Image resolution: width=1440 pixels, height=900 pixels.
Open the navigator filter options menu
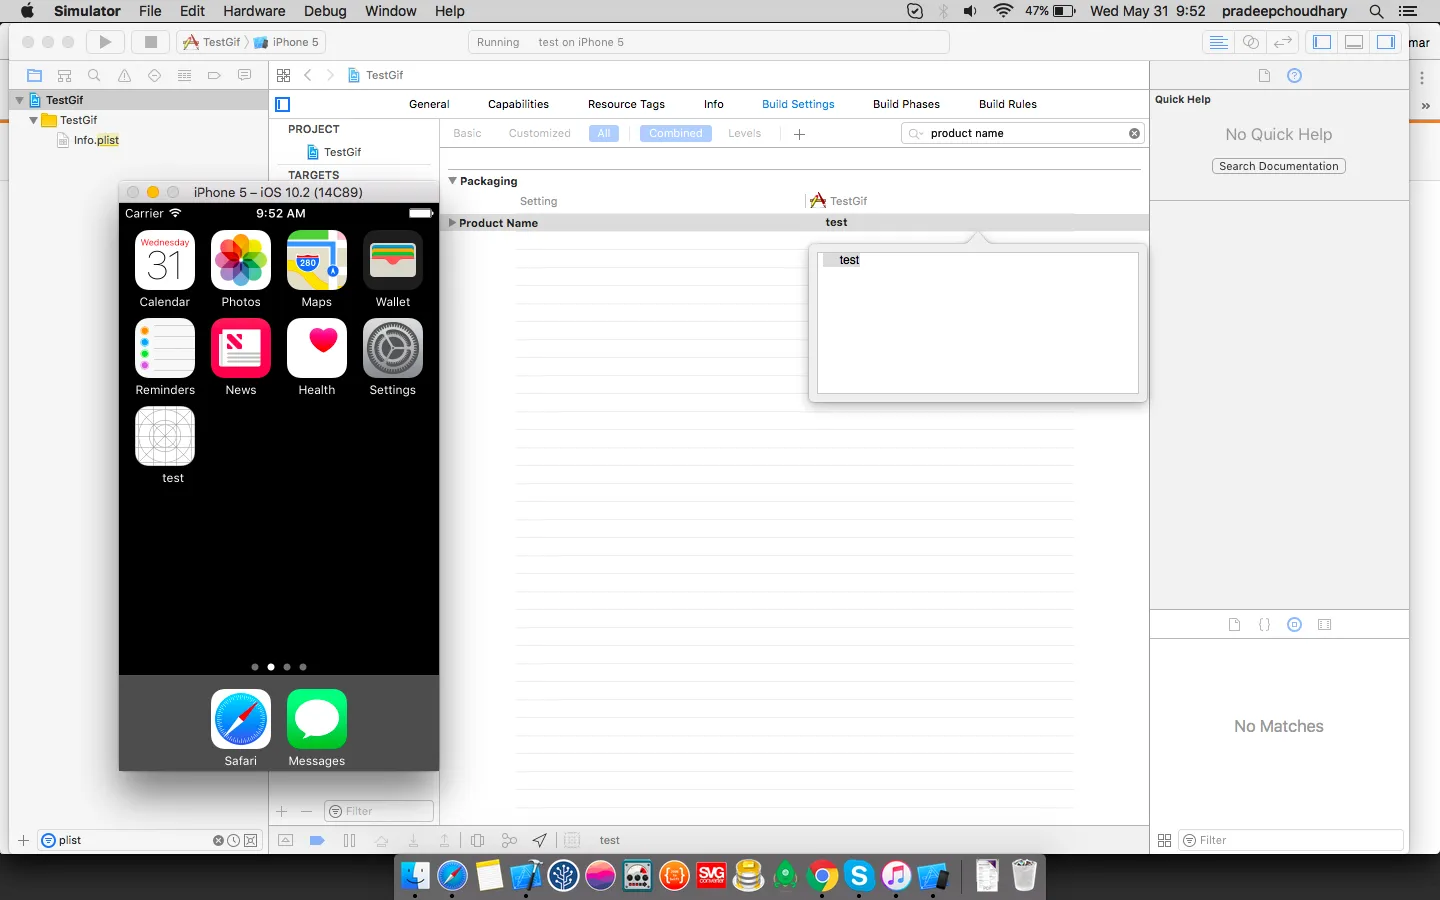point(48,841)
